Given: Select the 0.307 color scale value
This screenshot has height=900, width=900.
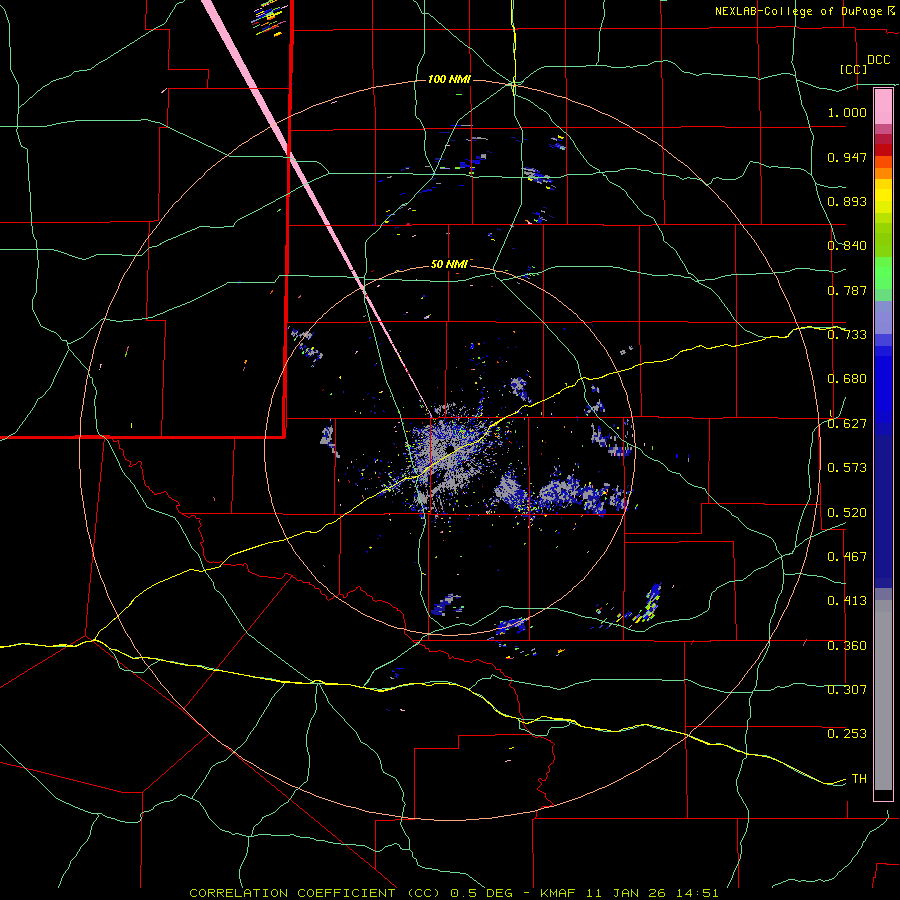Looking at the screenshot, I should 847,690.
